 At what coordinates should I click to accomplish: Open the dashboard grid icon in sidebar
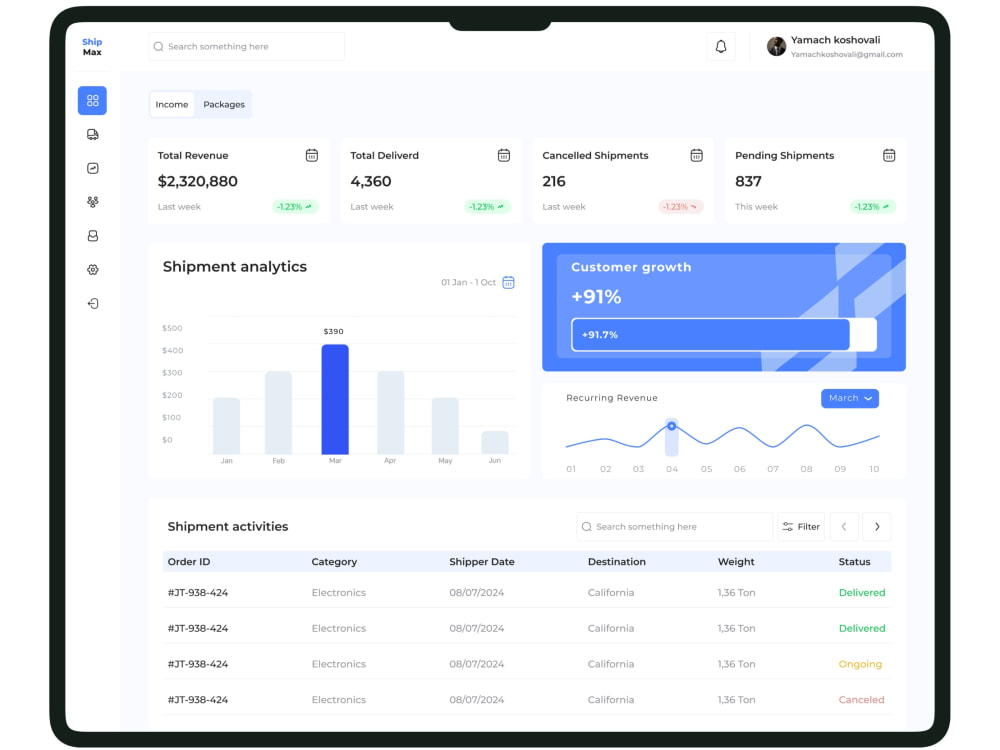(92, 101)
